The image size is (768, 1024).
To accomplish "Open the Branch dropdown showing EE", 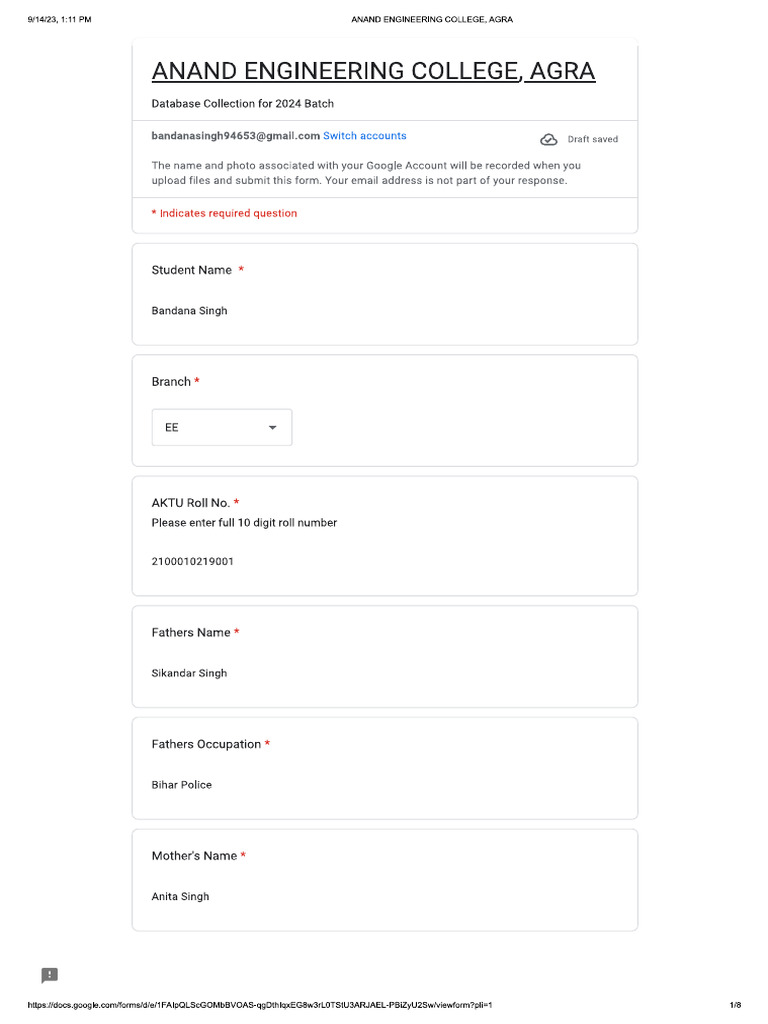I will (221, 427).
